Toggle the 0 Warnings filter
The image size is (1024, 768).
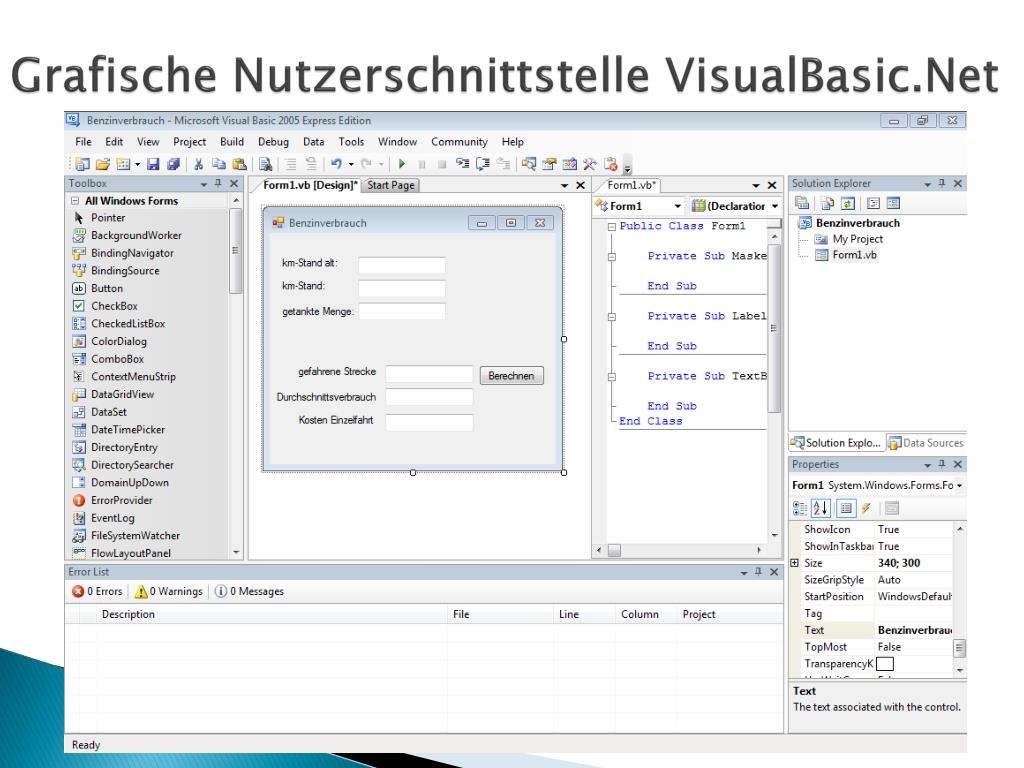[x=168, y=591]
